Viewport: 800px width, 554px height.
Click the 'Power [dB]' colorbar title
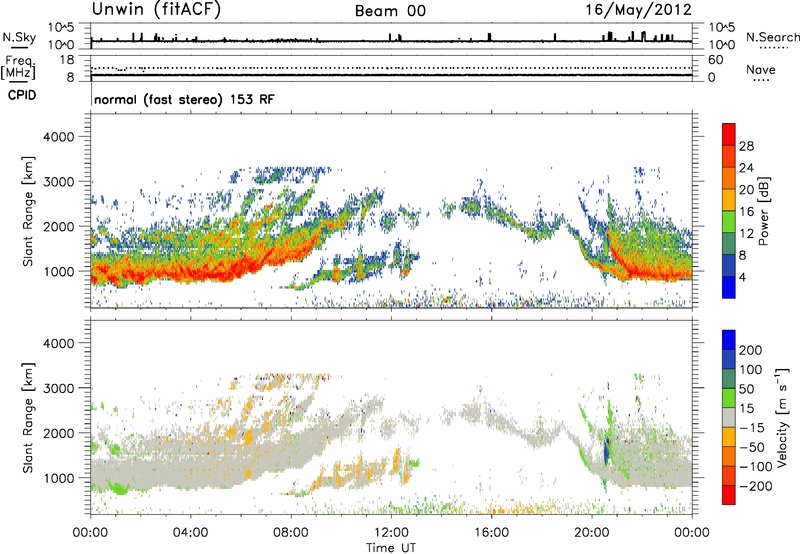(764, 211)
